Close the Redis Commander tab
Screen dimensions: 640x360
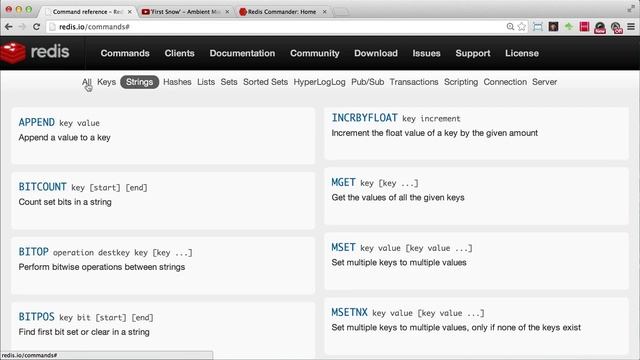click(x=324, y=12)
